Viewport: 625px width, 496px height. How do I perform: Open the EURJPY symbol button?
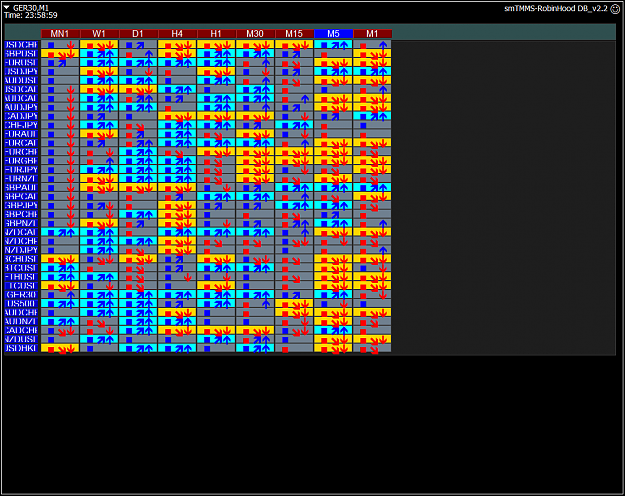22,169
